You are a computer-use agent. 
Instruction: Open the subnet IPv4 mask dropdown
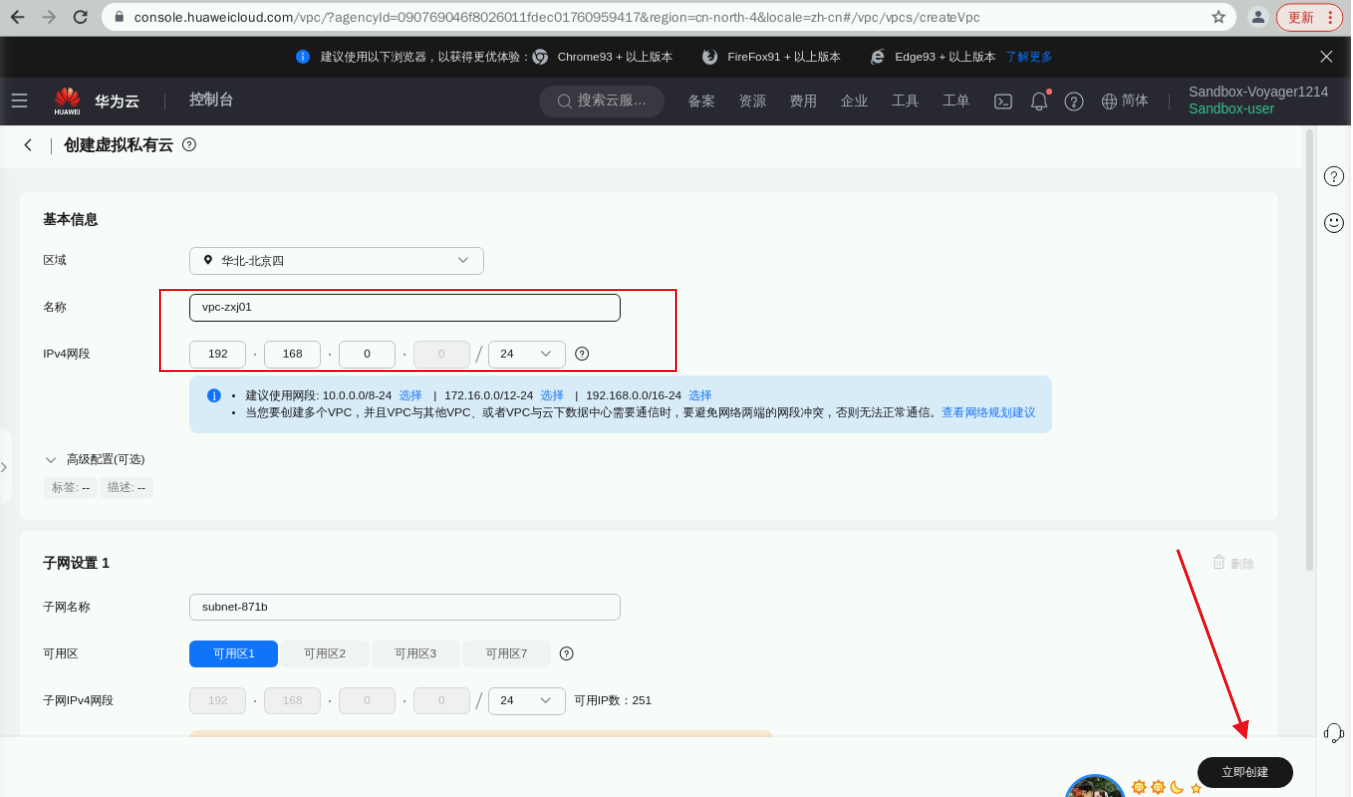click(527, 701)
